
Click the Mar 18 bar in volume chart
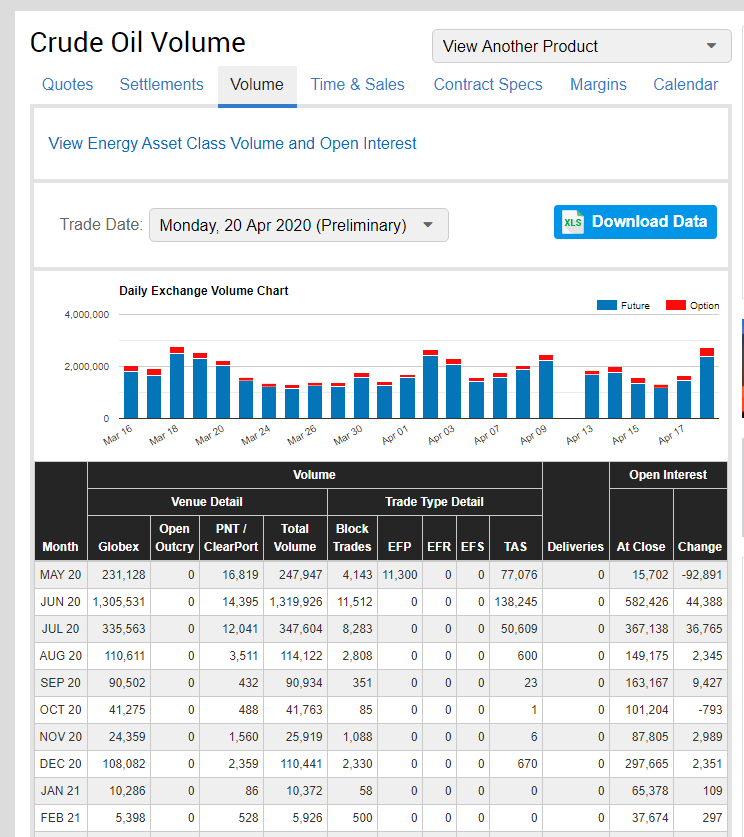176,385
